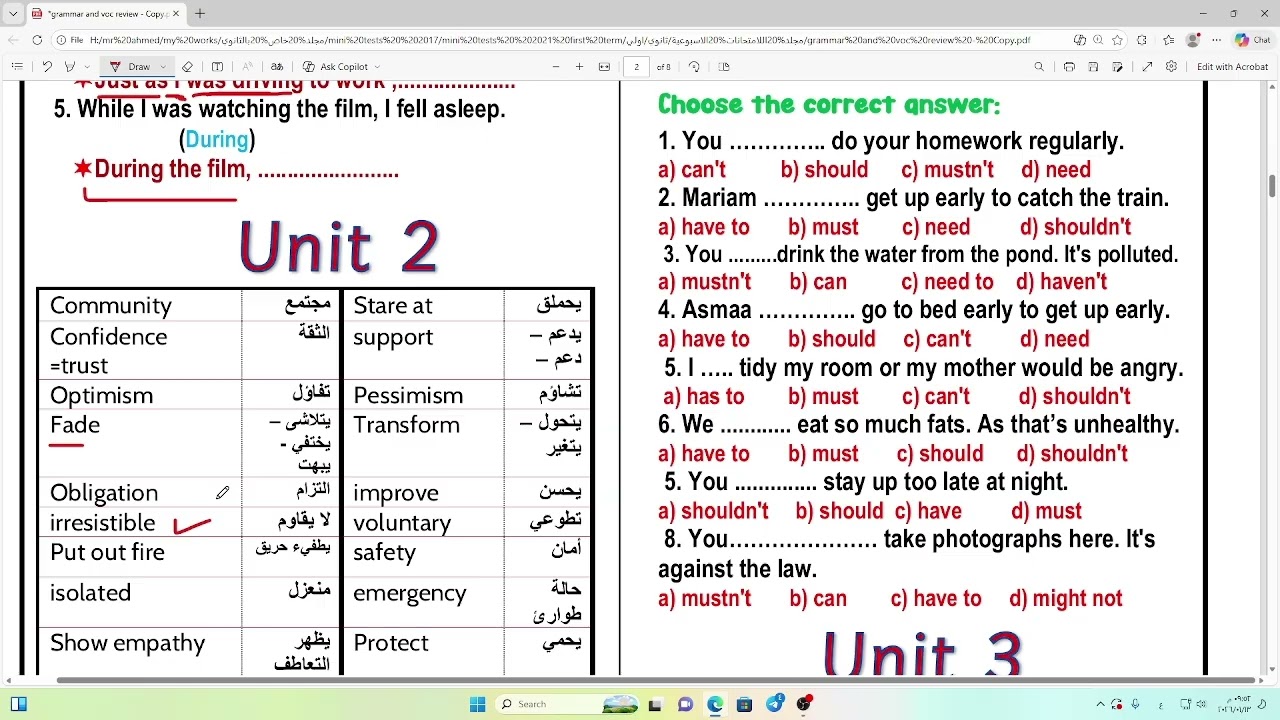Viewport: 1280px width, 720px height.
Task: Show hidden system tray icons
Action: (x=1100, y=704)
